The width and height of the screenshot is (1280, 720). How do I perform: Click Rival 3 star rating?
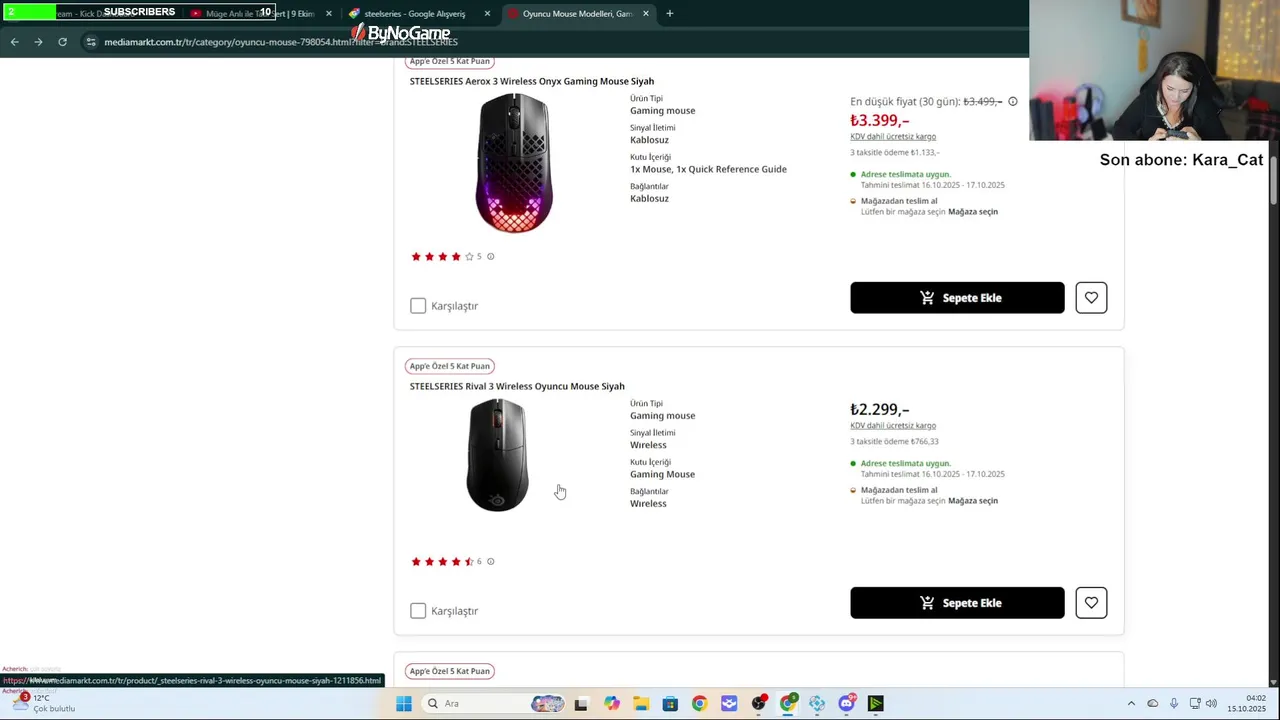pos(442,562)
